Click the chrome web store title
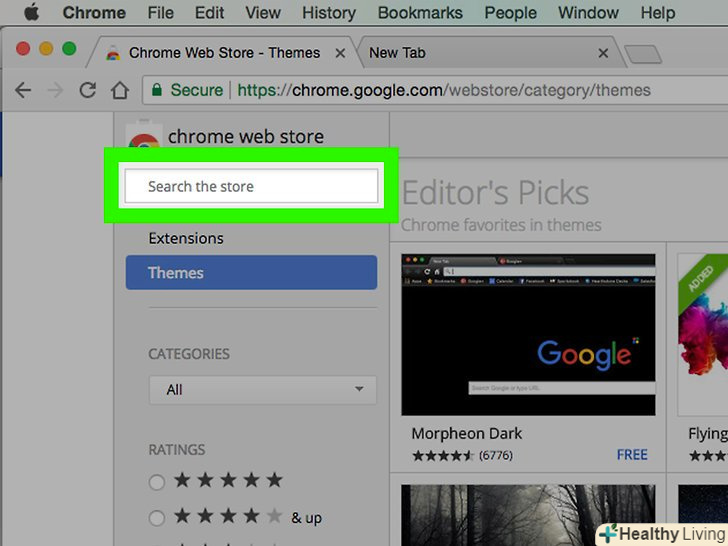728x546 pixels. point(246,136)
